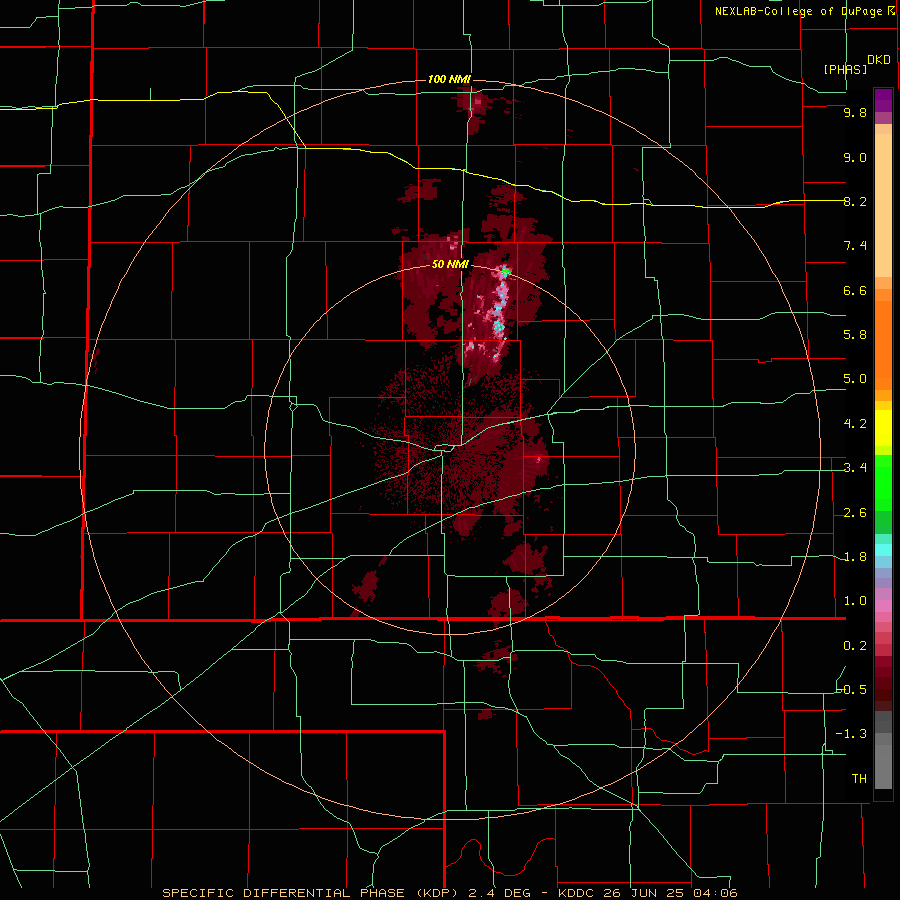Click the 100 NMI range ring label
Viewport: 900px width, 900px height.
tap(449, 79)
